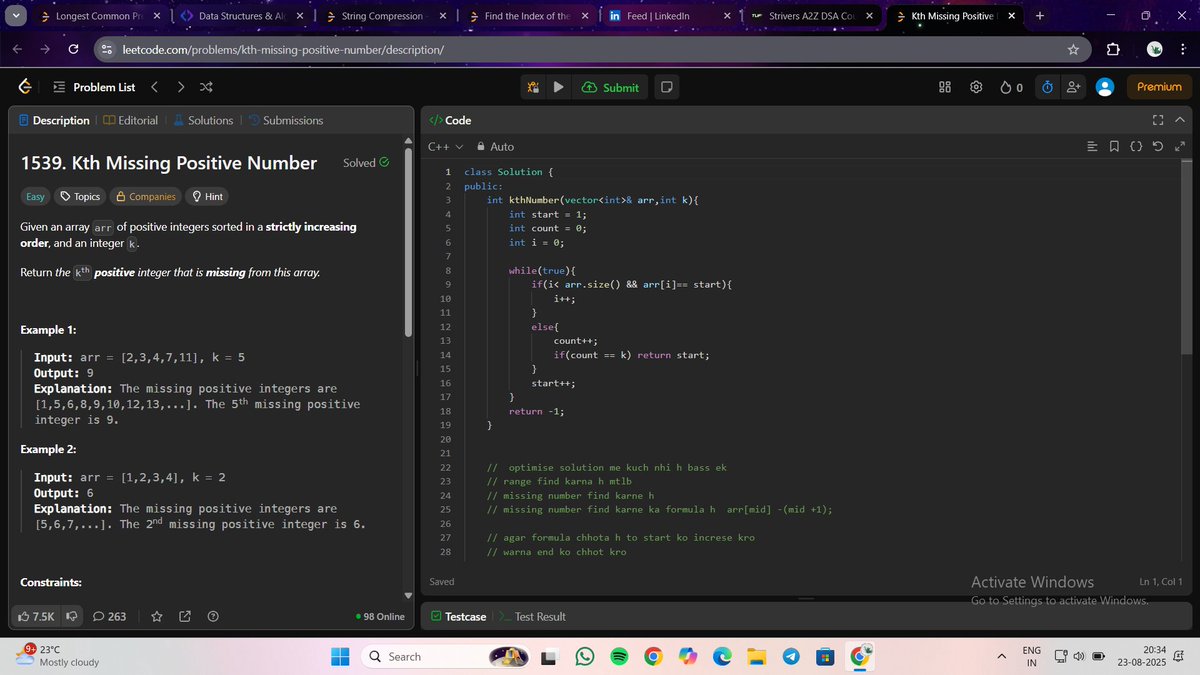Open the profile avatar menu
Viewport: 1200px width, 675px height.
(1105, 87)
